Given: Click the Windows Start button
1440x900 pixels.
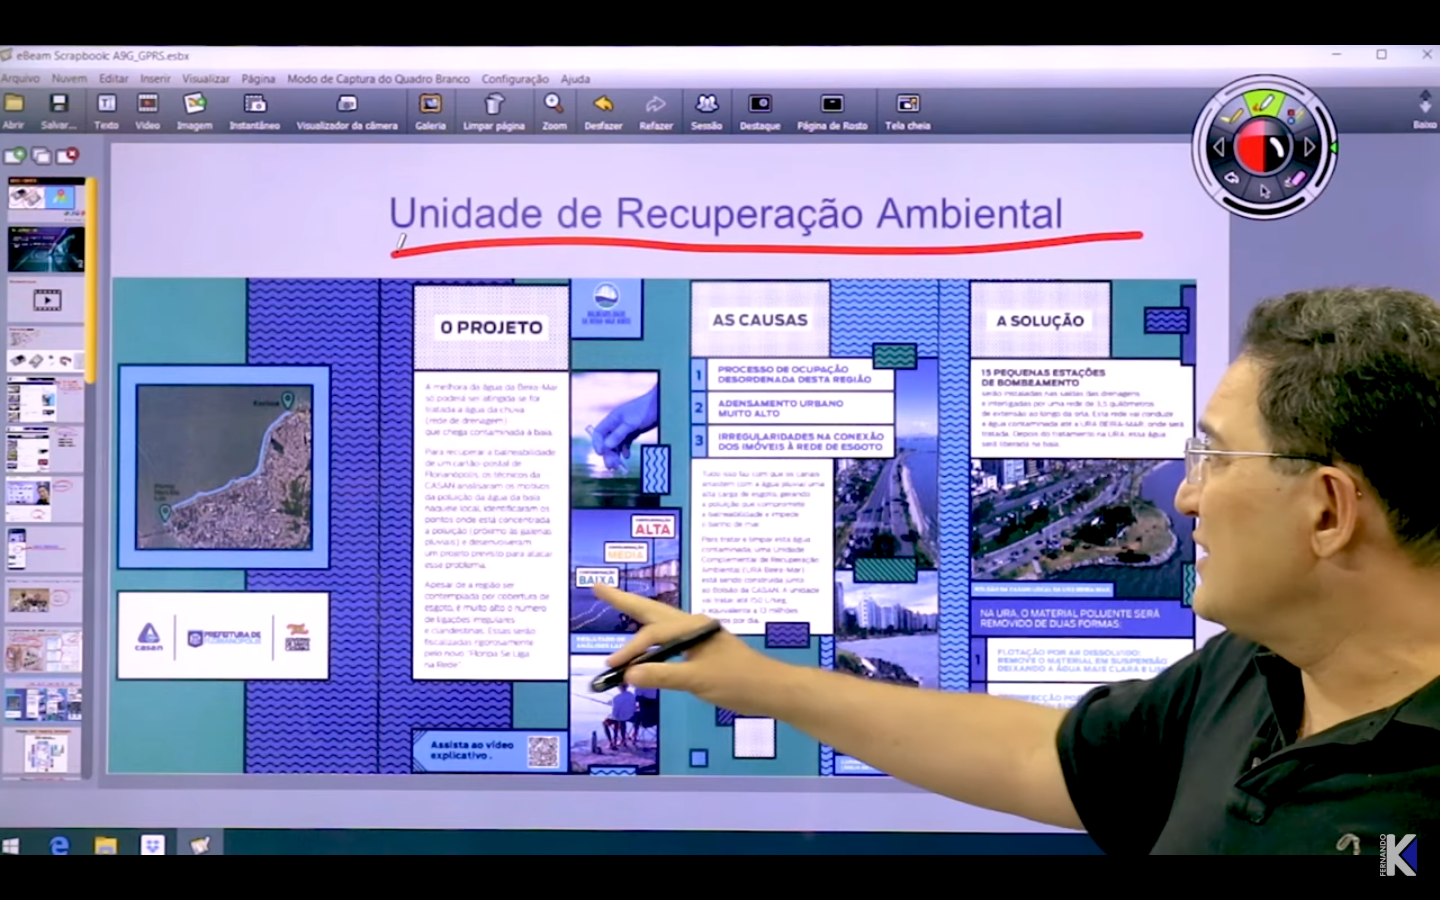Looking at the screenshot, I should click(x=11, y=846).
